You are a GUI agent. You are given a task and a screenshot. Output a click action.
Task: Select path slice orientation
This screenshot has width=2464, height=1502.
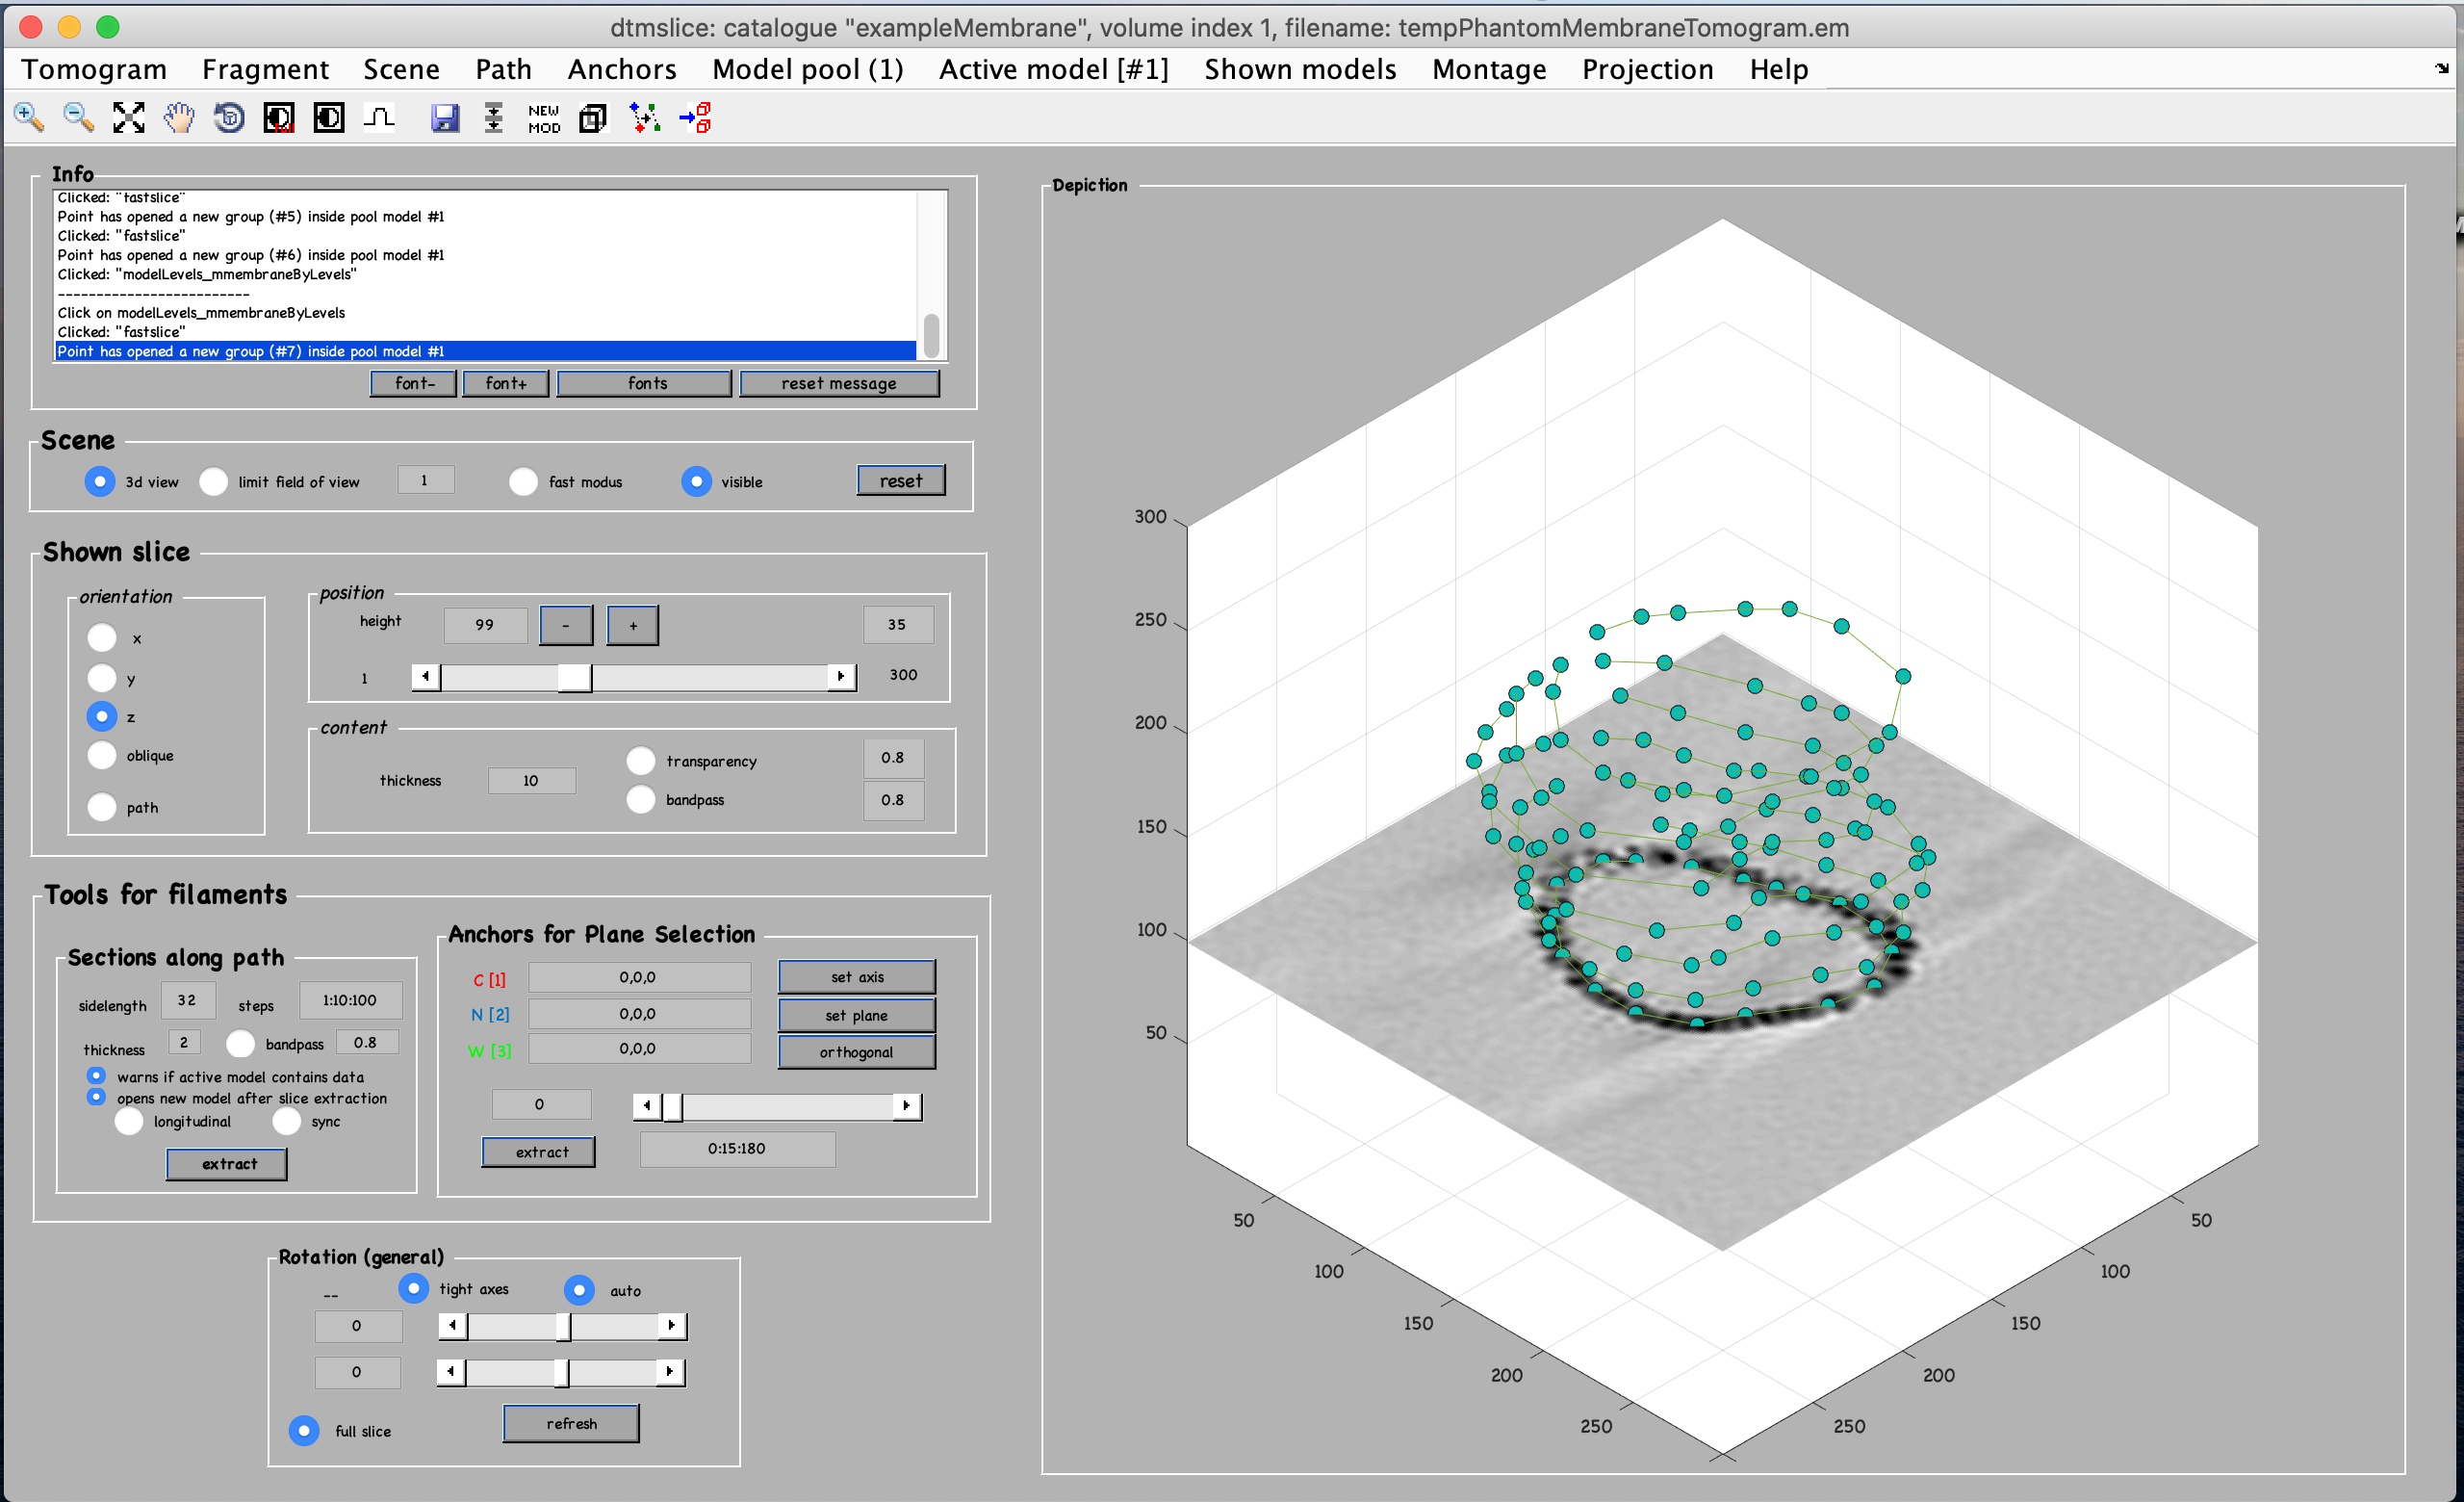coord(102,807)
